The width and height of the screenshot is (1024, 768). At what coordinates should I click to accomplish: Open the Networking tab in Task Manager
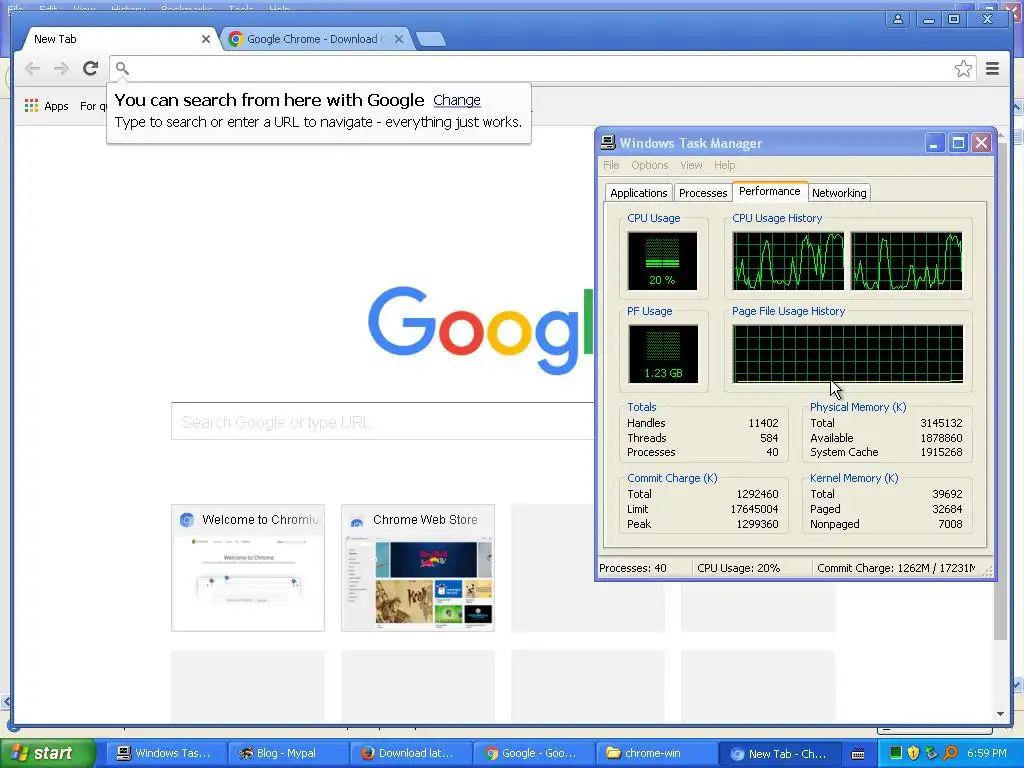839,193
